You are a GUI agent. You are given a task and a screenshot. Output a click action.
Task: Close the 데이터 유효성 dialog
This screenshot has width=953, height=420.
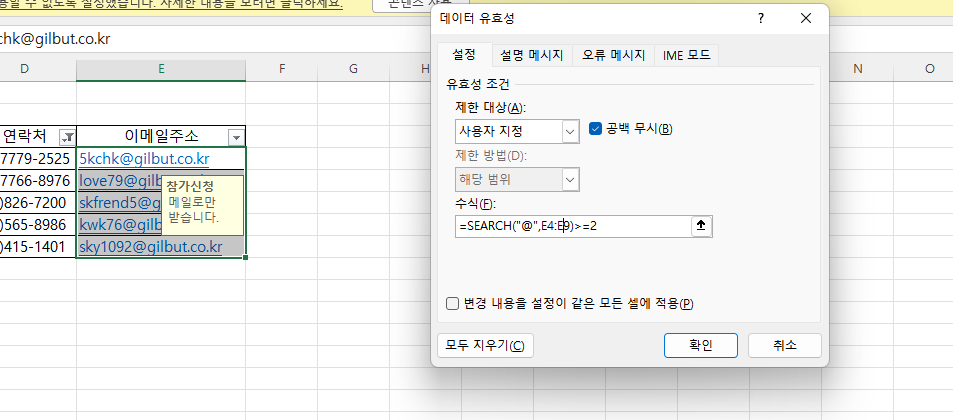point(806,19)
